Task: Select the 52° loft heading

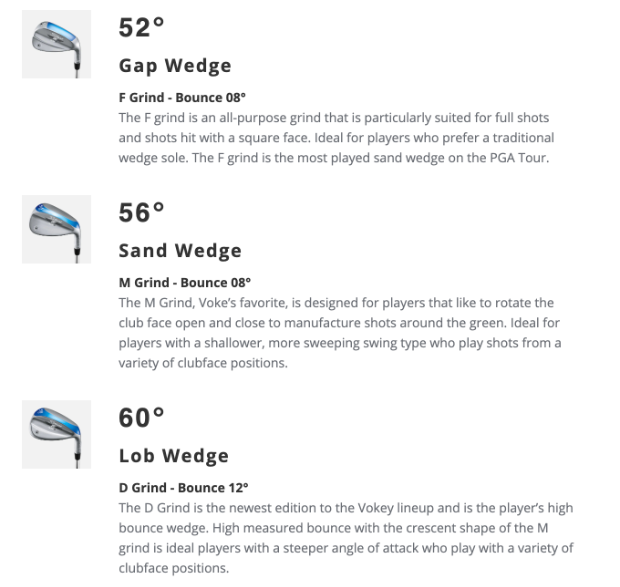Action: point(141,28)
